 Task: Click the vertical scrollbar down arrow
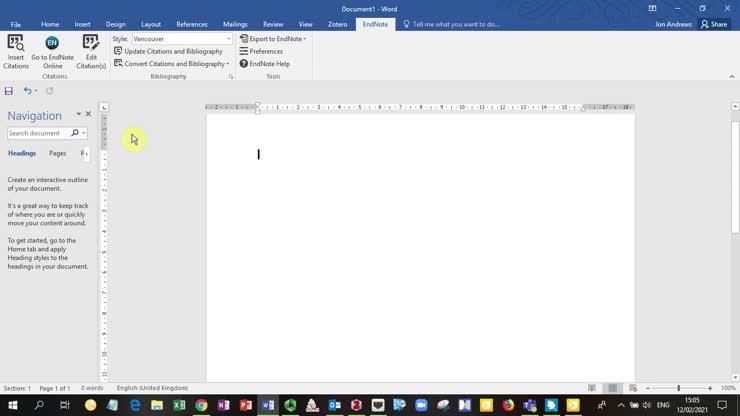point(735,377)
